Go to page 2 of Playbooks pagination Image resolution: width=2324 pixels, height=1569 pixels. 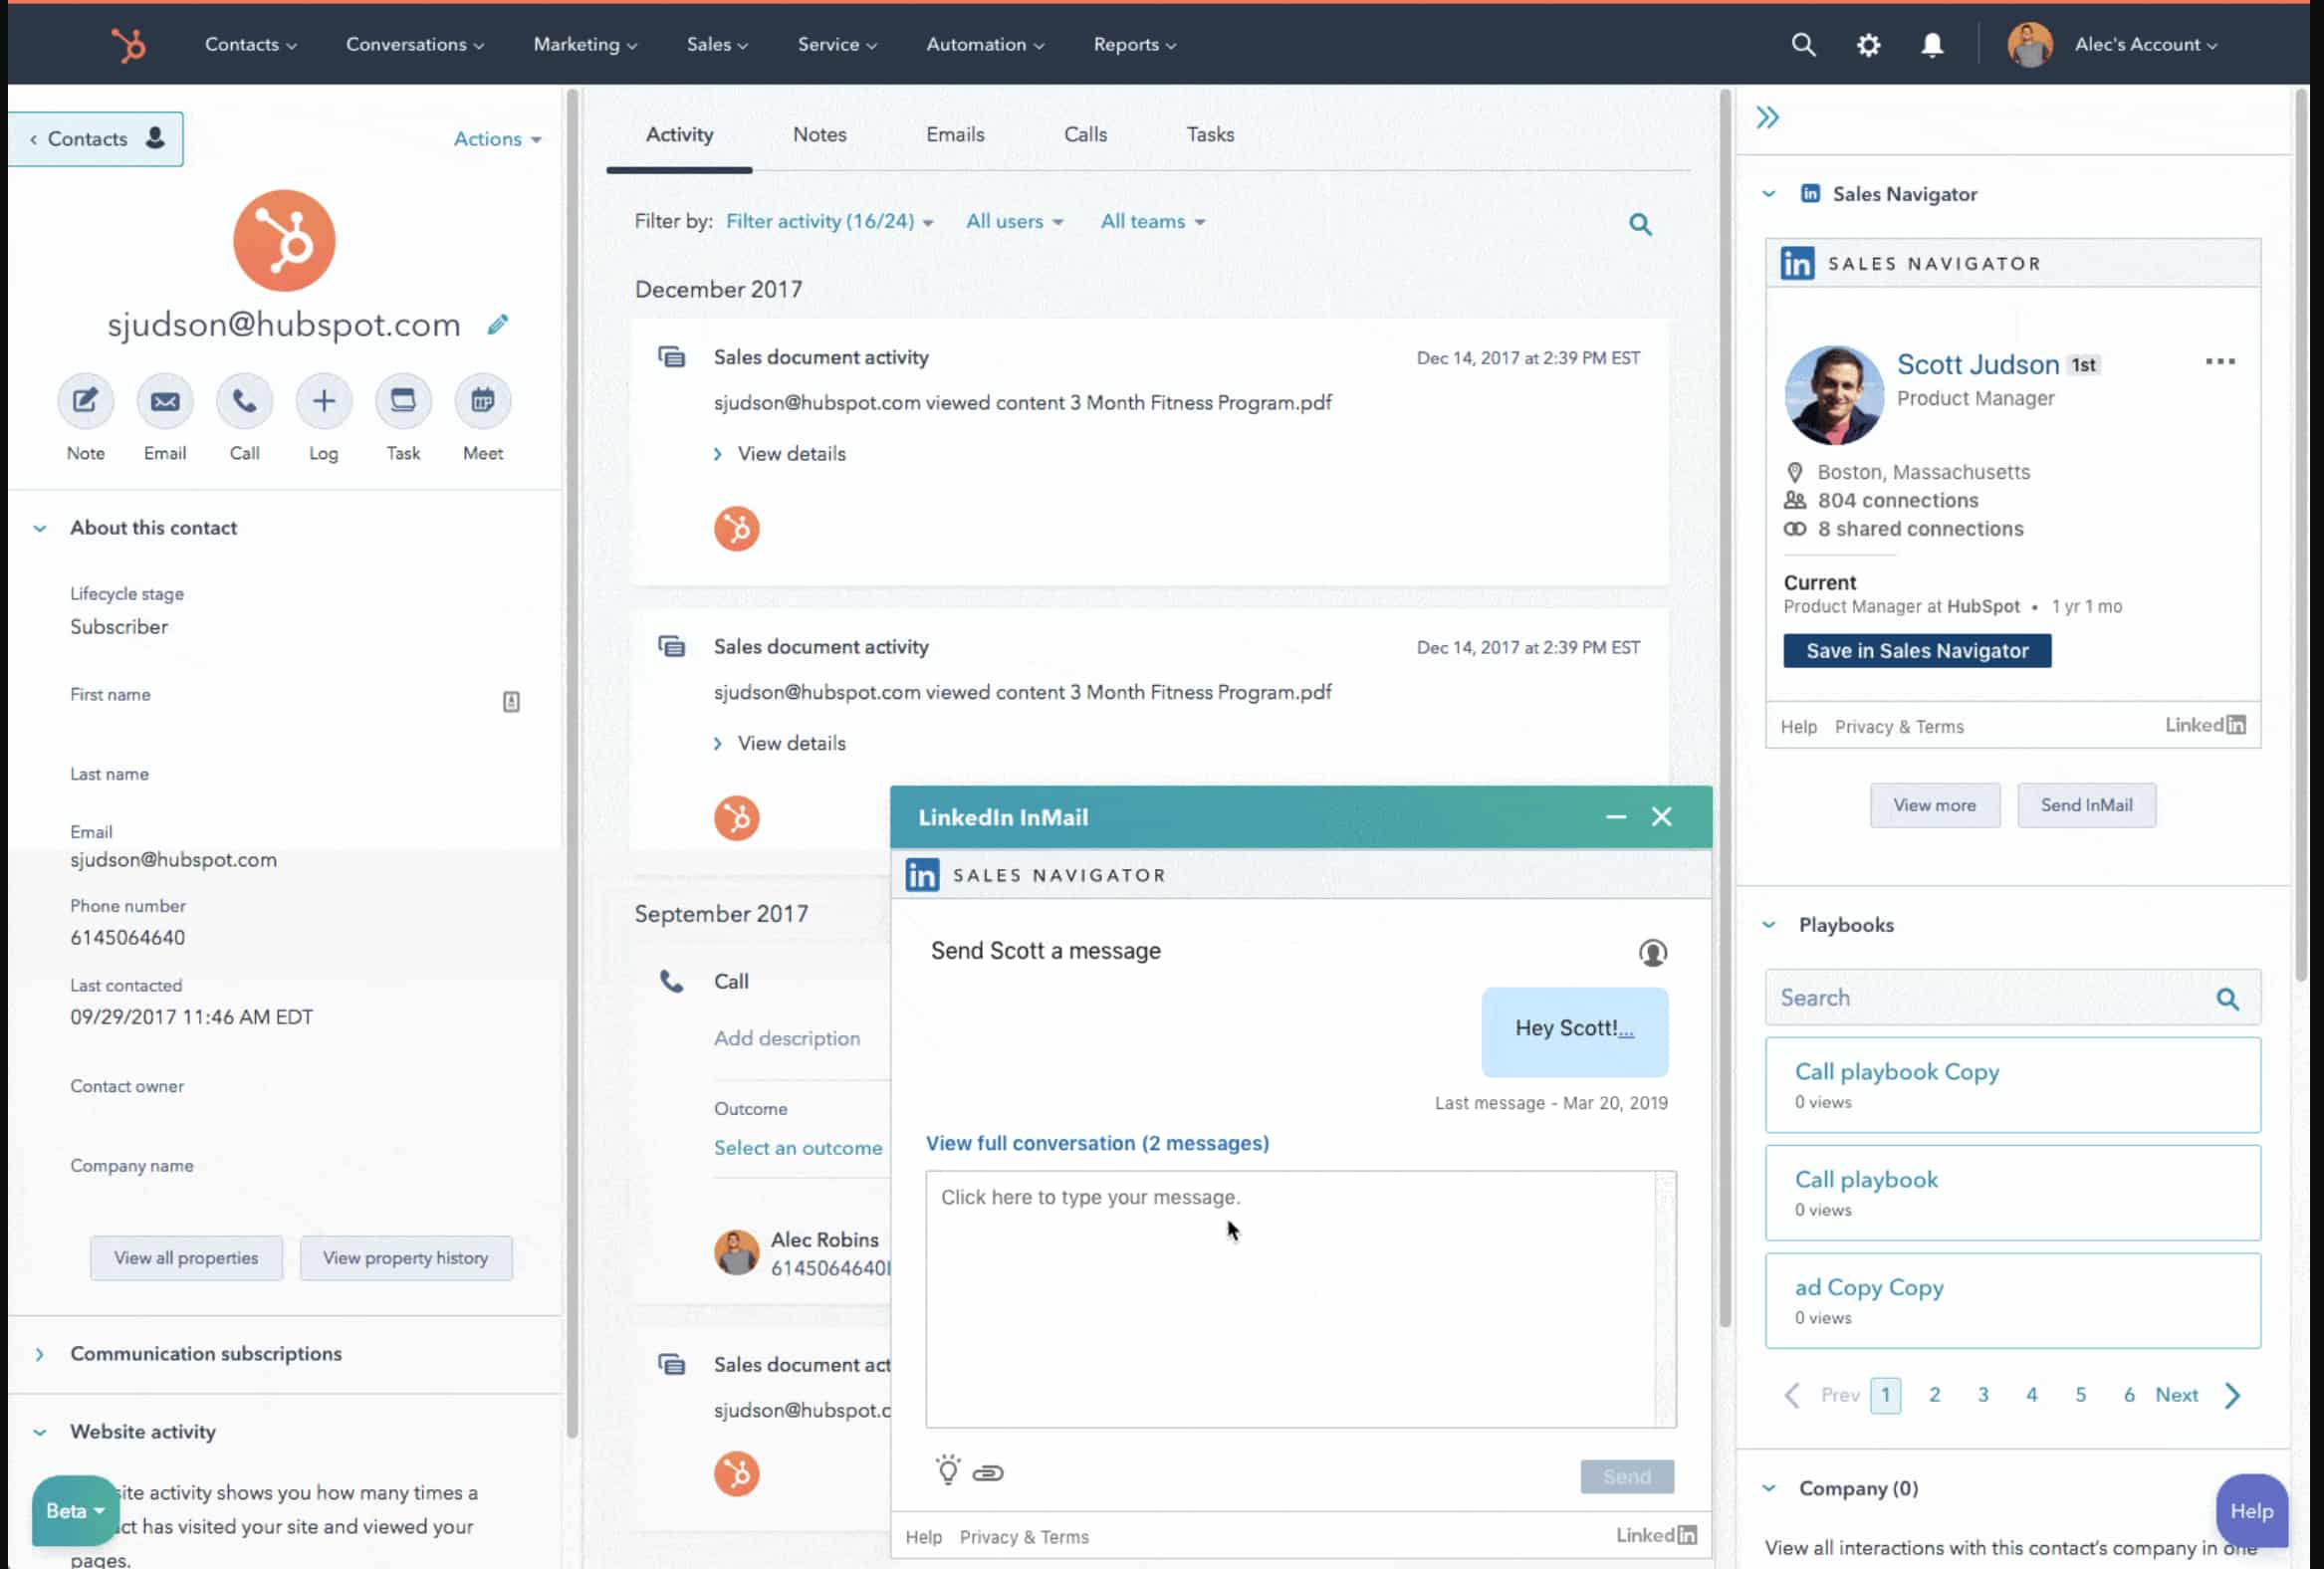pos(1934,1394)
